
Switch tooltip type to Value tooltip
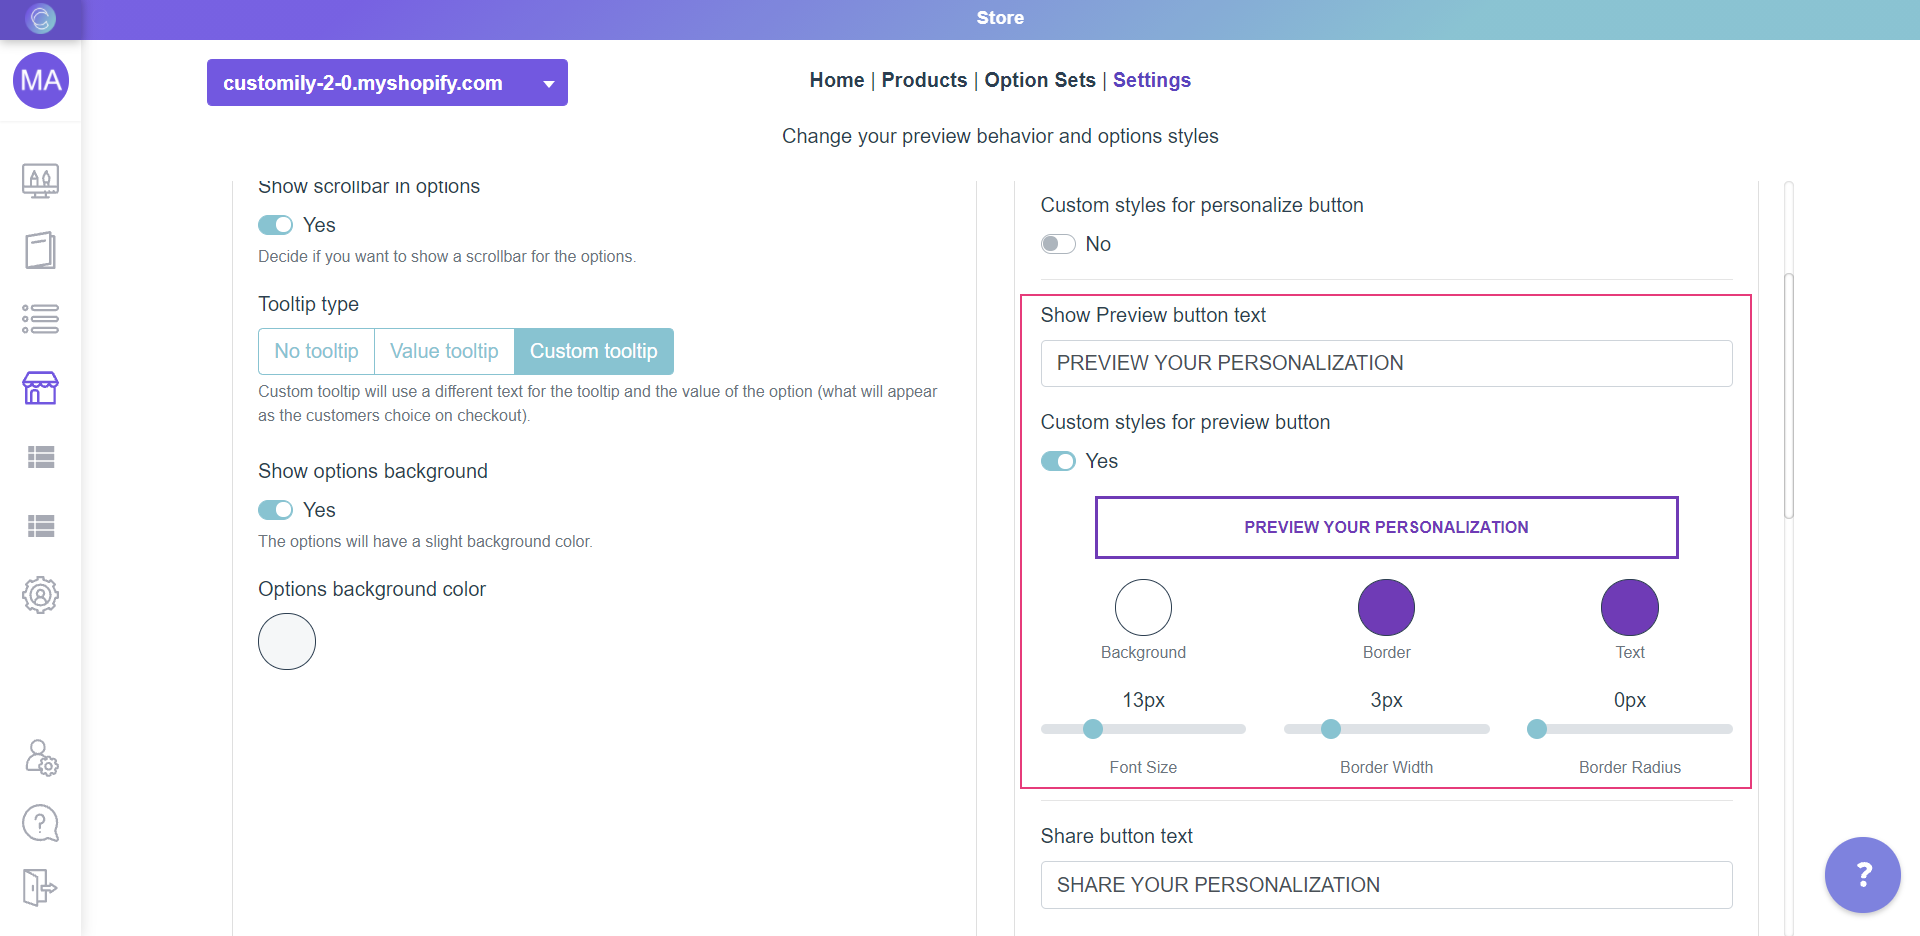pyautogui.click(x=443, y=351)
